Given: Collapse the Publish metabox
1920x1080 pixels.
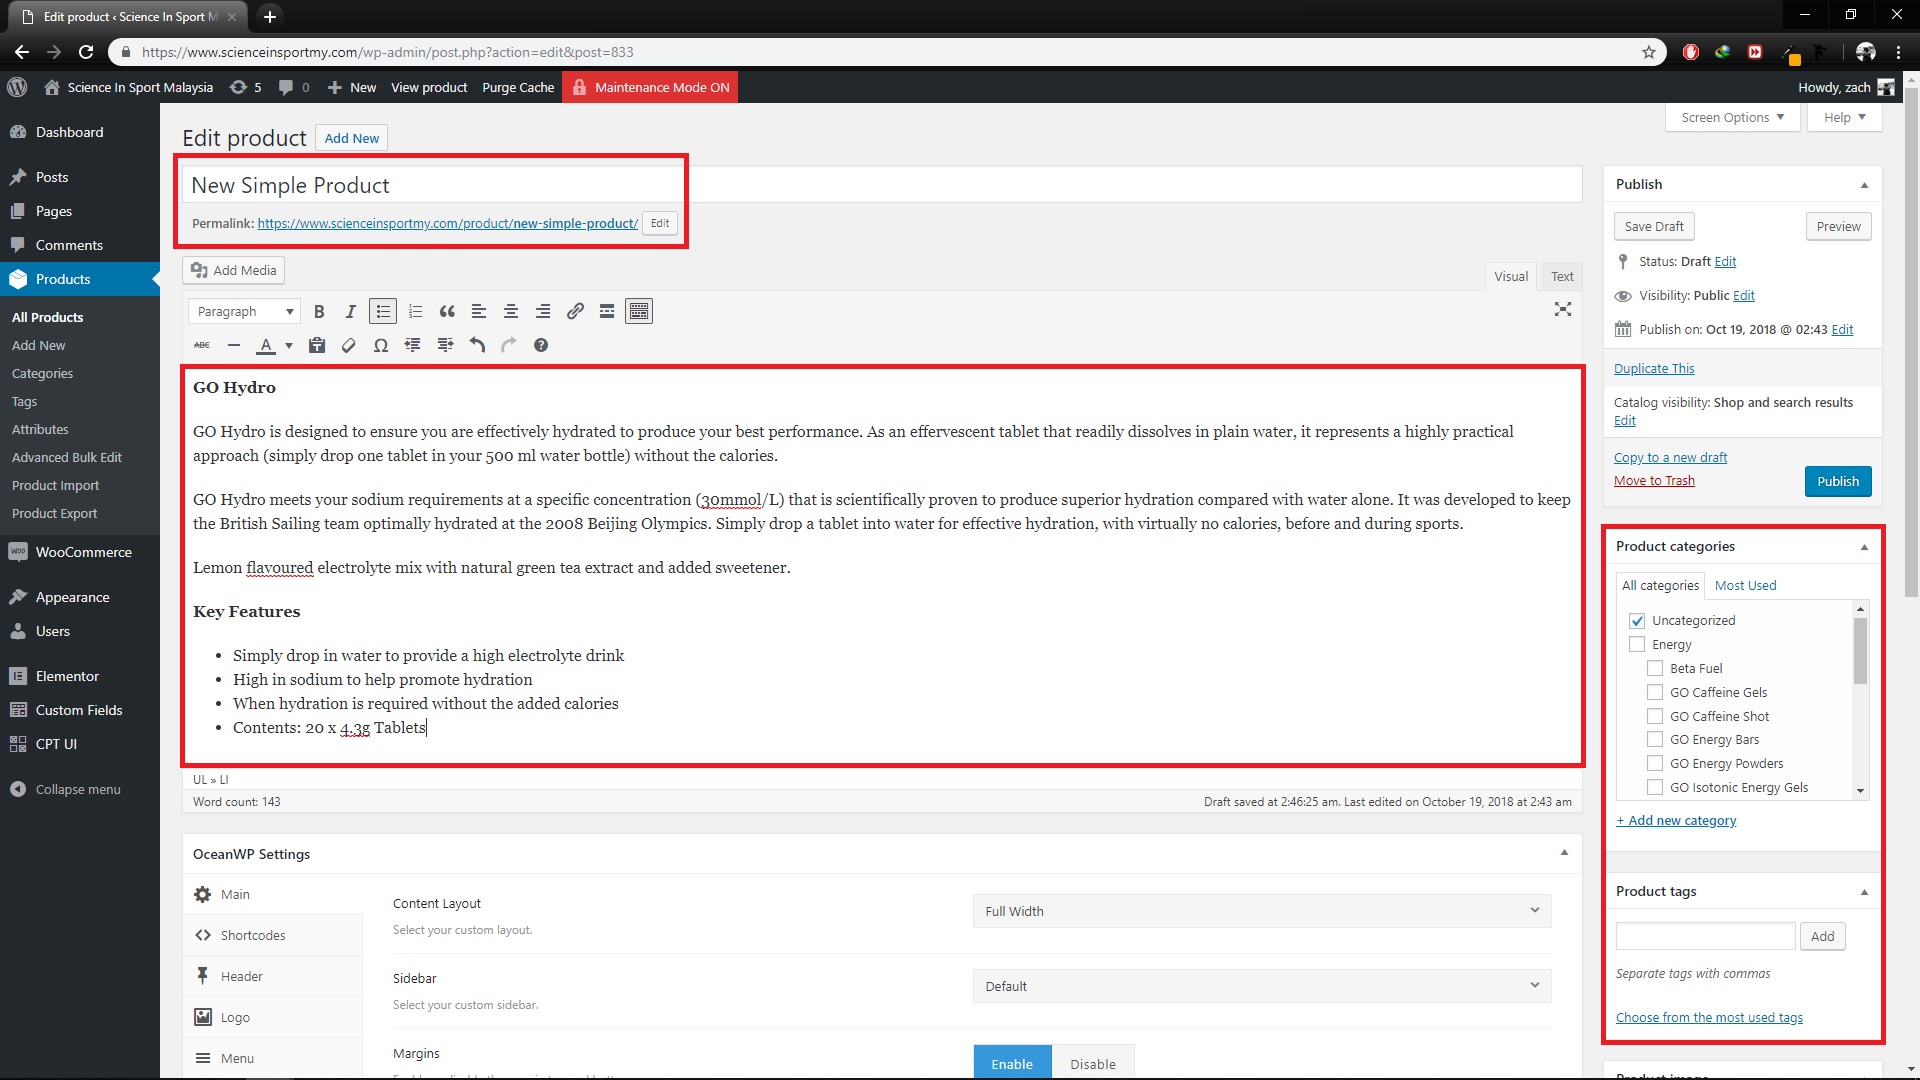Looking at the screenshot, I should (x=1864, y=185).
